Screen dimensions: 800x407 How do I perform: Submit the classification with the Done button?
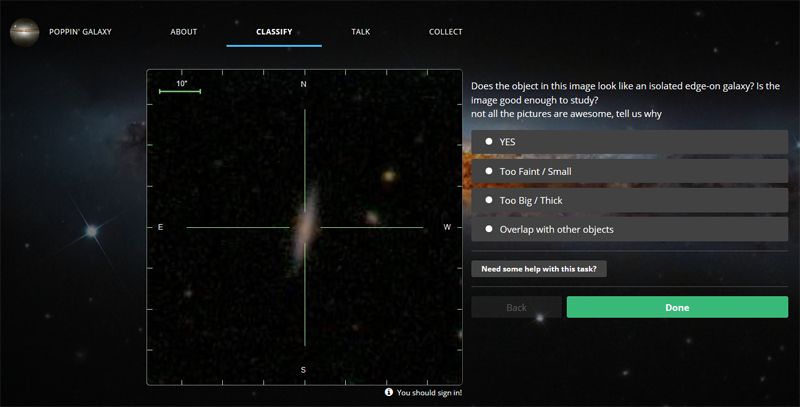tap(677, 307)
